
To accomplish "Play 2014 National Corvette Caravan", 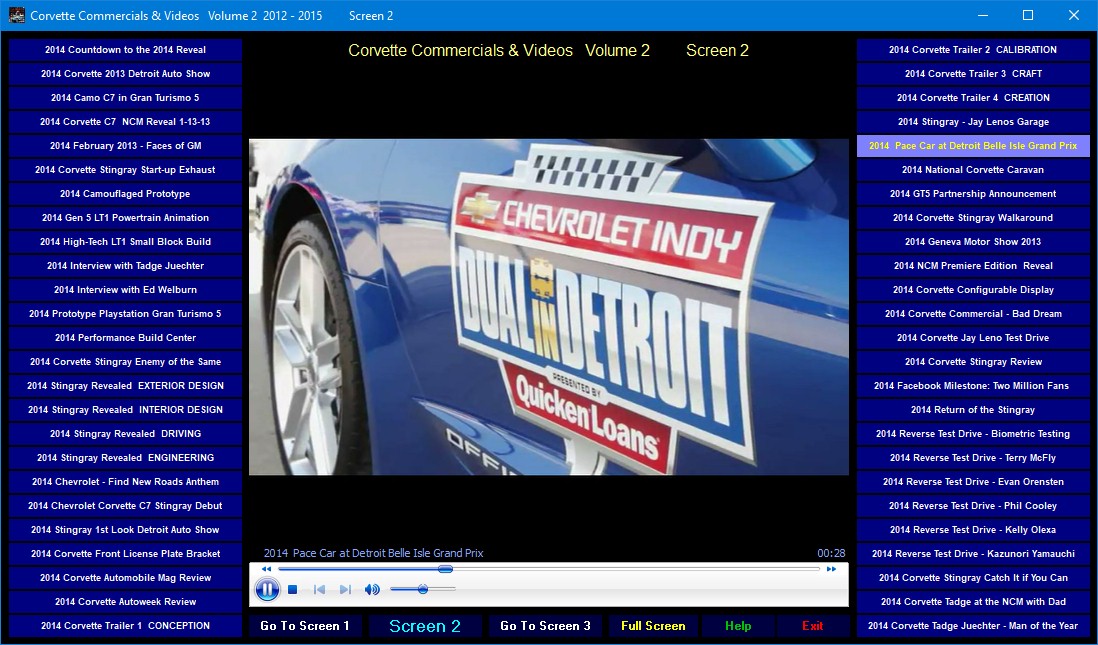I will coord(973,169).
